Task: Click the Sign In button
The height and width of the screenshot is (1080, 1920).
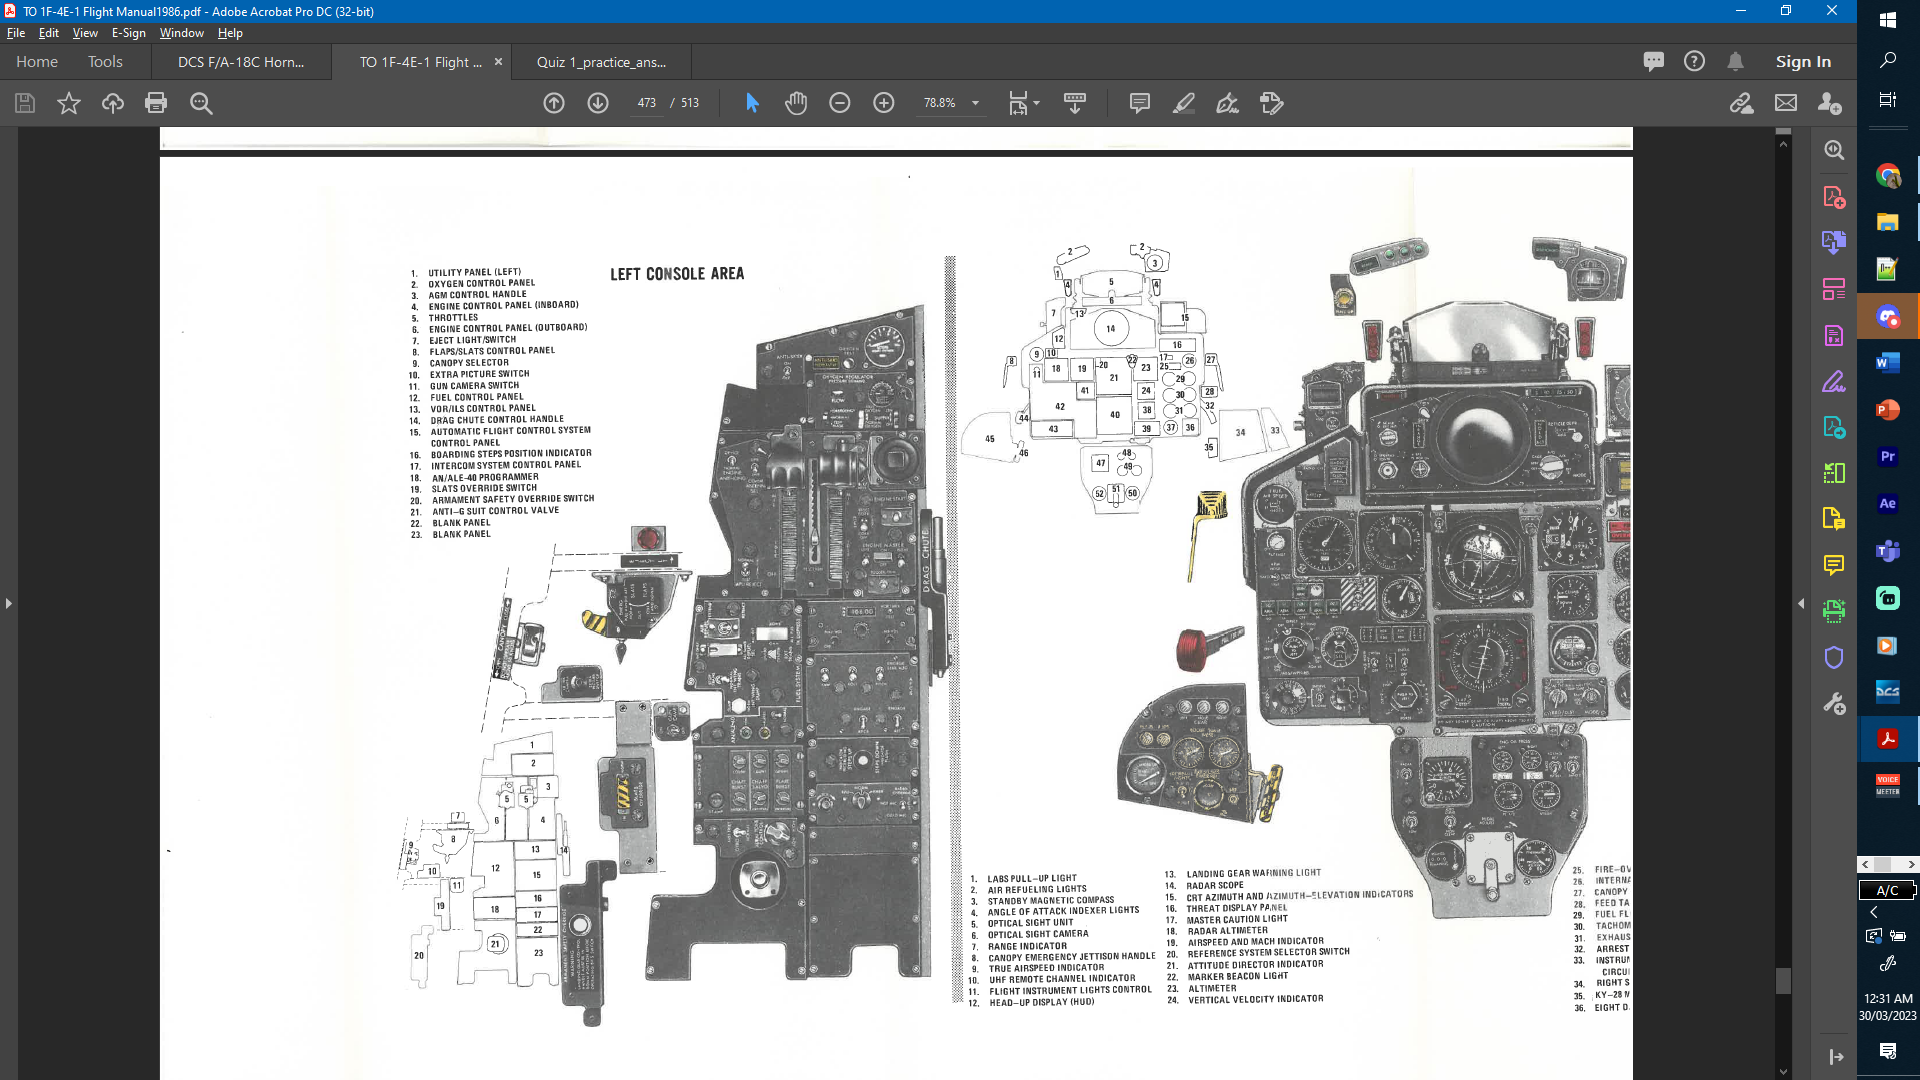Action: pos(1803,62)
